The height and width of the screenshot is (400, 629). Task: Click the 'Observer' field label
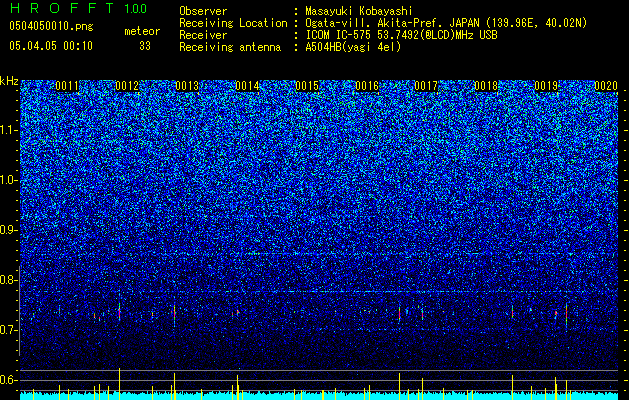point(203,11)
